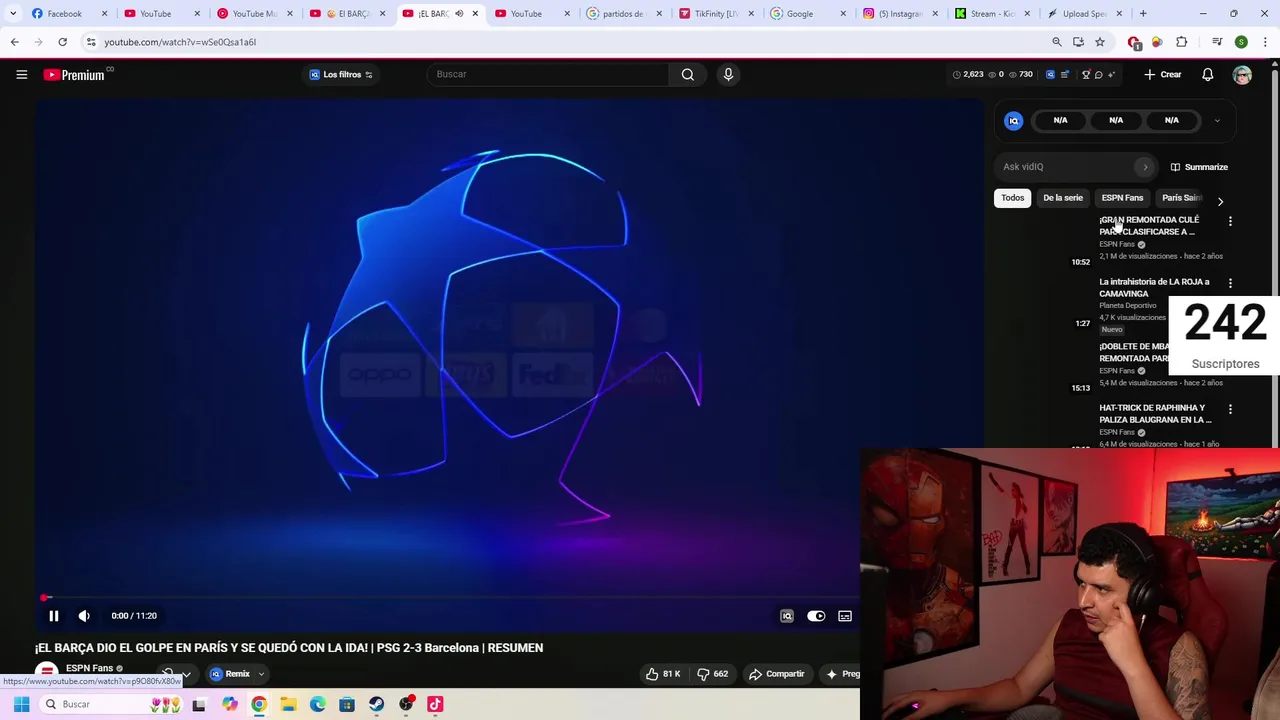Open Steam from the taskbar
The height and width of the screenshot is (720, 1280).
[x=376, y=704]
